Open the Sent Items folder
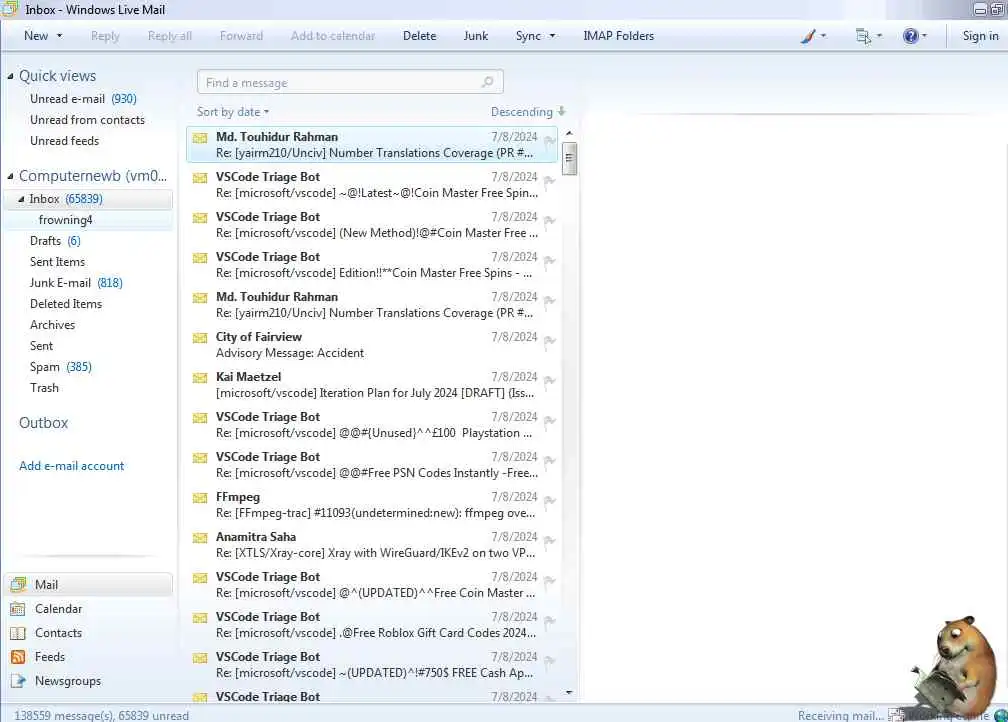This screenshot has height=722, width=1008. (x=57, y=262)
